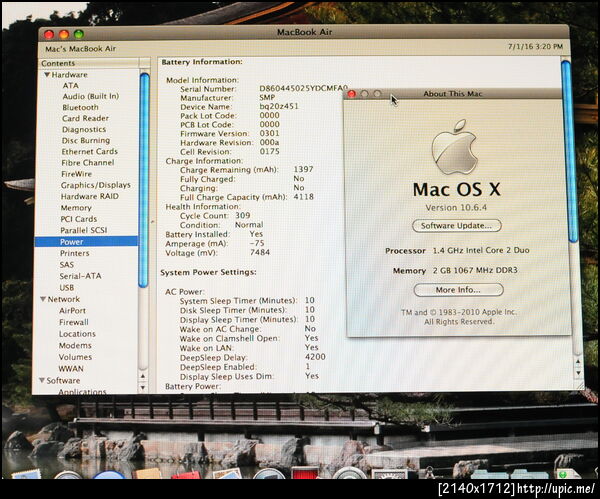Click the sidebar scroll up arrow
Image resolution: width=600 pixels, height=499 pixels.
coord(143,376)
